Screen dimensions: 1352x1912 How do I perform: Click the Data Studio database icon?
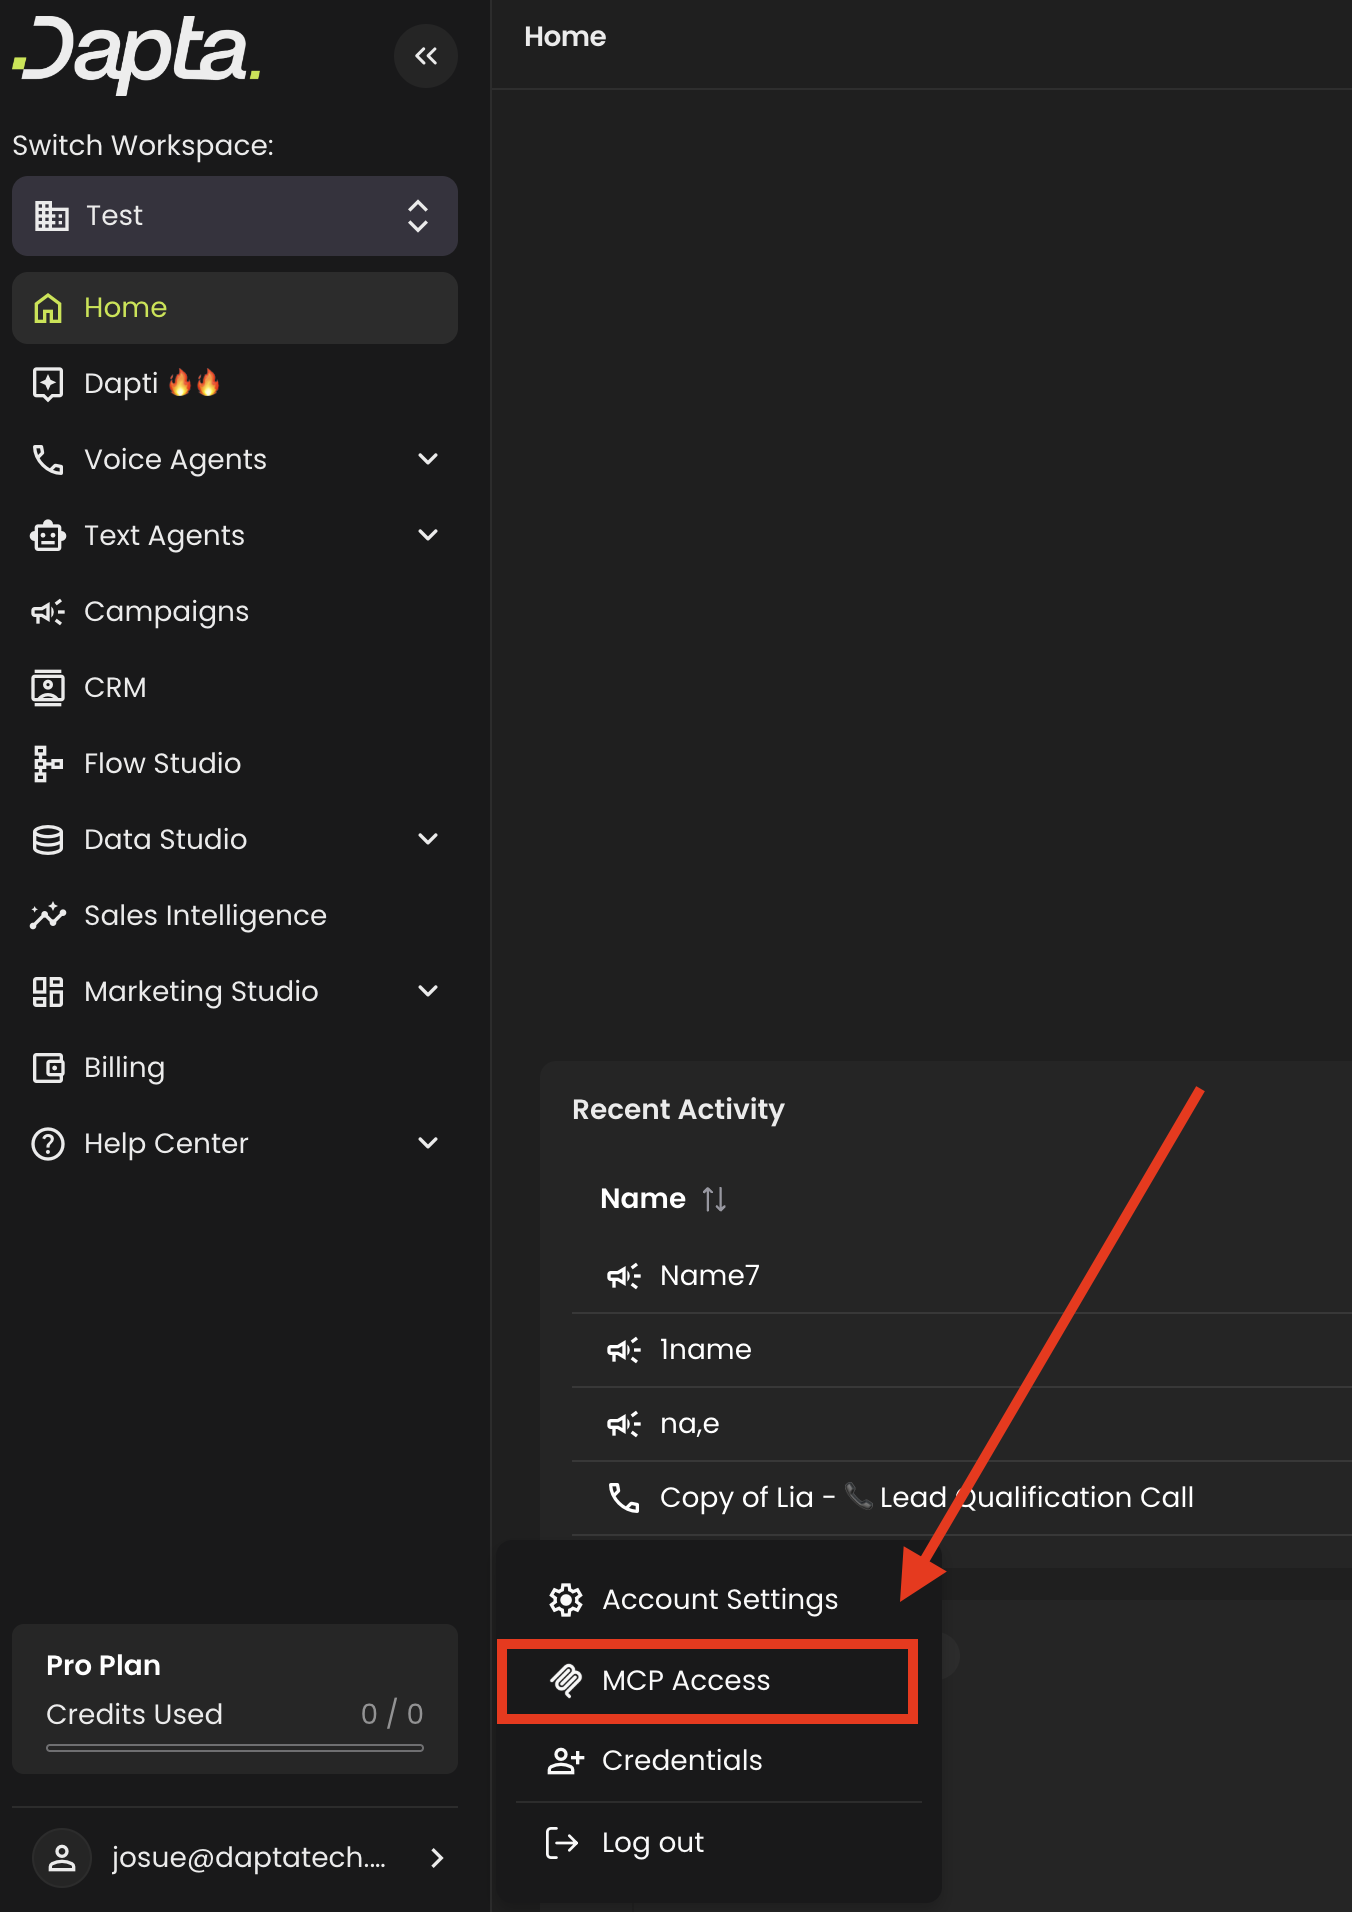(48, 840)
